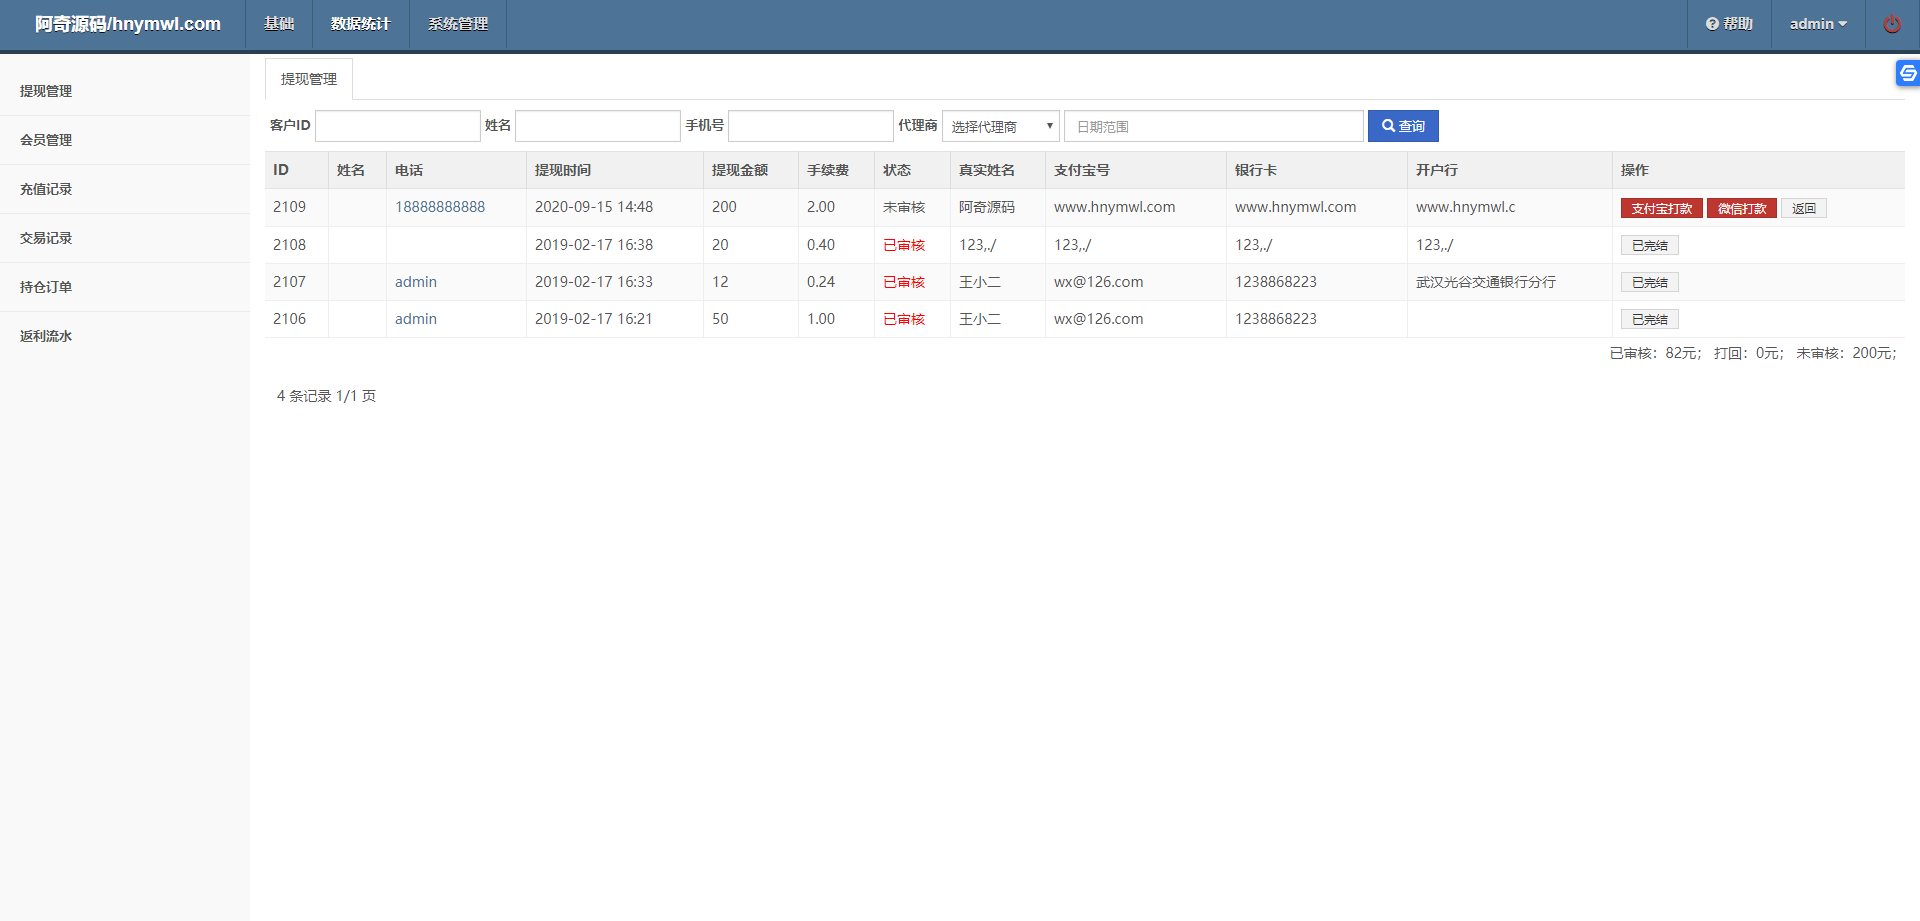This screenshot has height=921, width=1920.
Task: Open the 选择代理商 agent dropdown
Action: click(x=1000, y=126)
